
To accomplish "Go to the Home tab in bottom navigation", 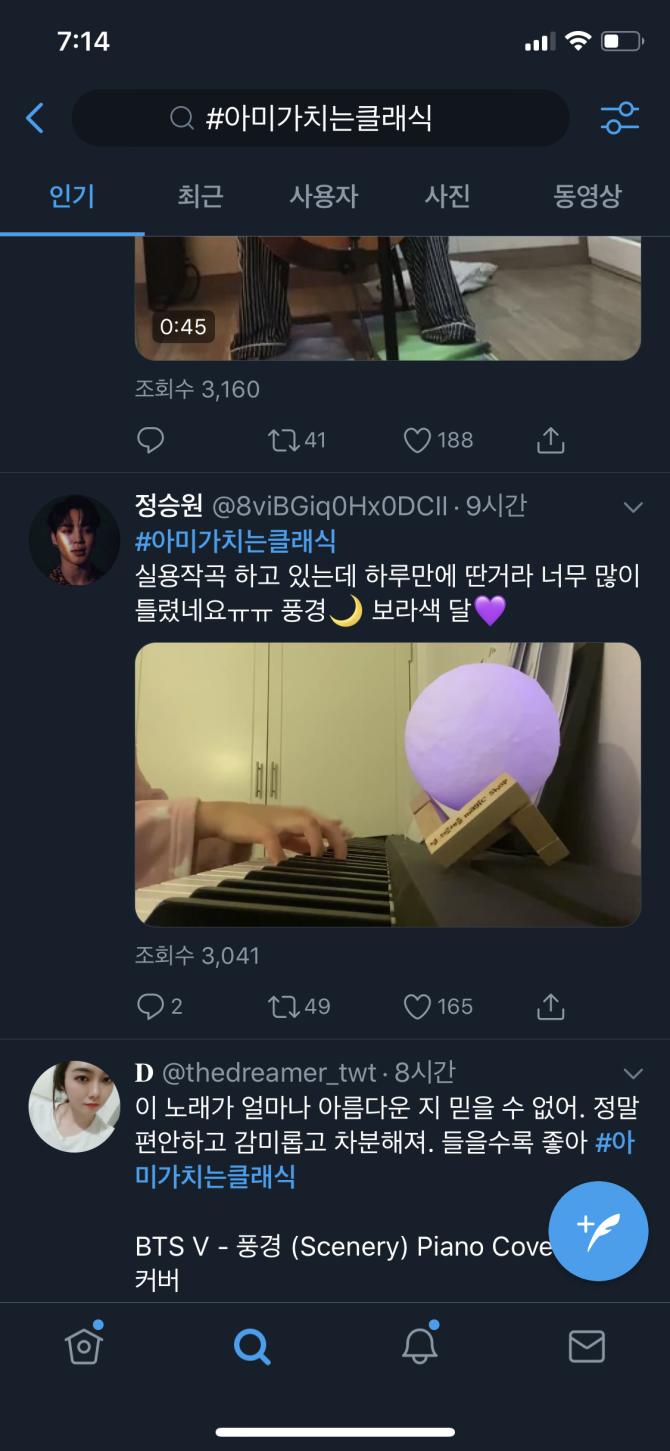I will pos(83,1346).
